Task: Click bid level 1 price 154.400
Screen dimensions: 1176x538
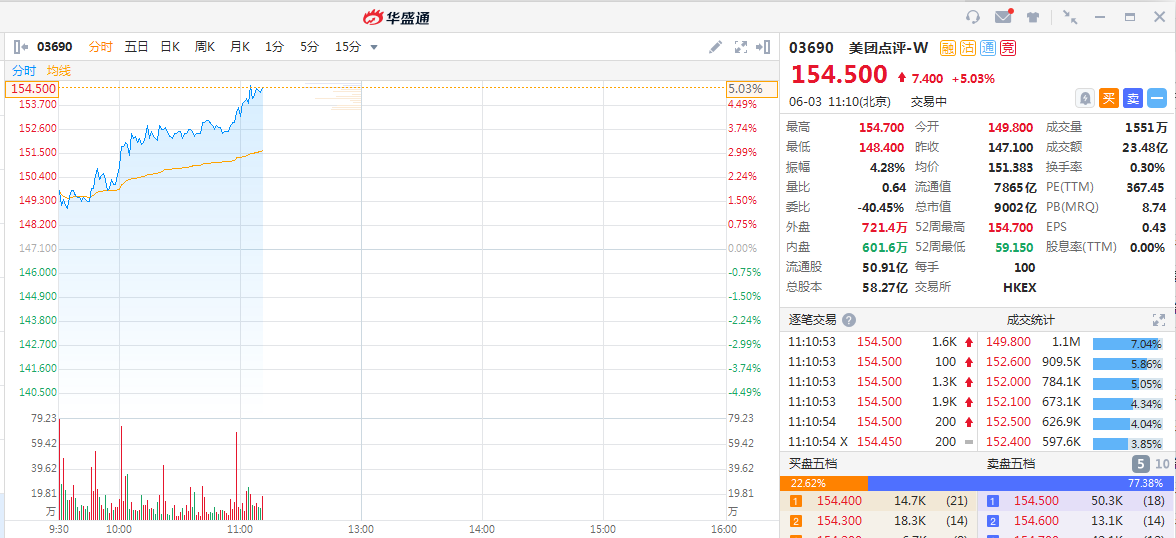Action: 839,501
